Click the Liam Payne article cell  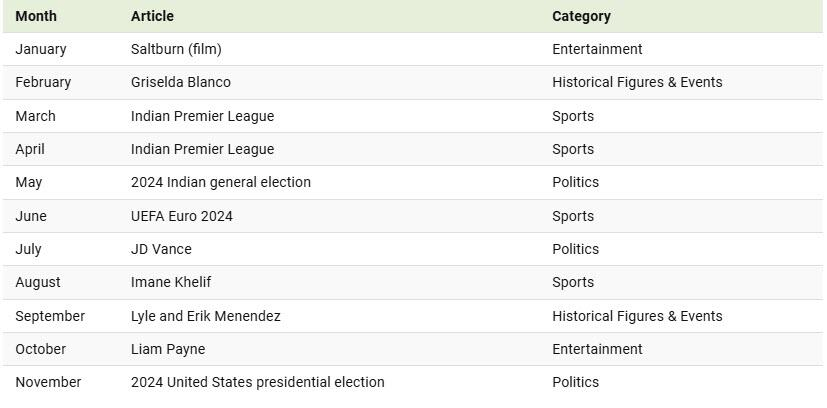pyautogui.click(x=167, y=349)
